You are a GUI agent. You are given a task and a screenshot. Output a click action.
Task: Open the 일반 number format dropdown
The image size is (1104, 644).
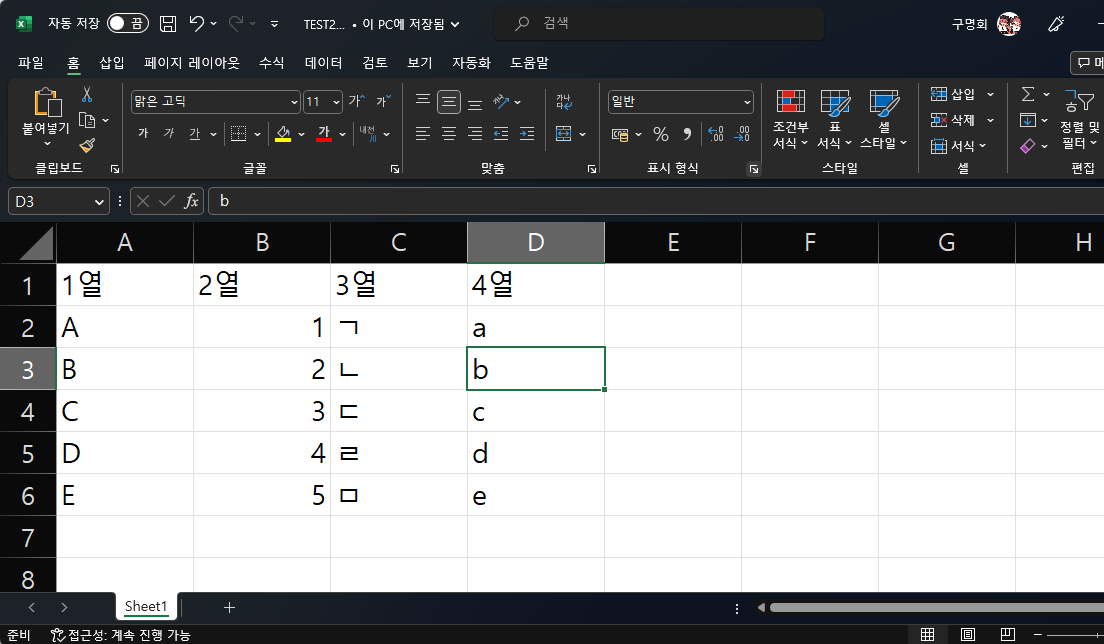tap(747, 102)
